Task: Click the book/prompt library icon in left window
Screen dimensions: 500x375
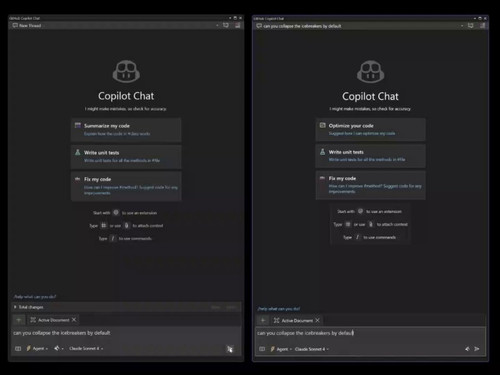Action: [18, 349]
